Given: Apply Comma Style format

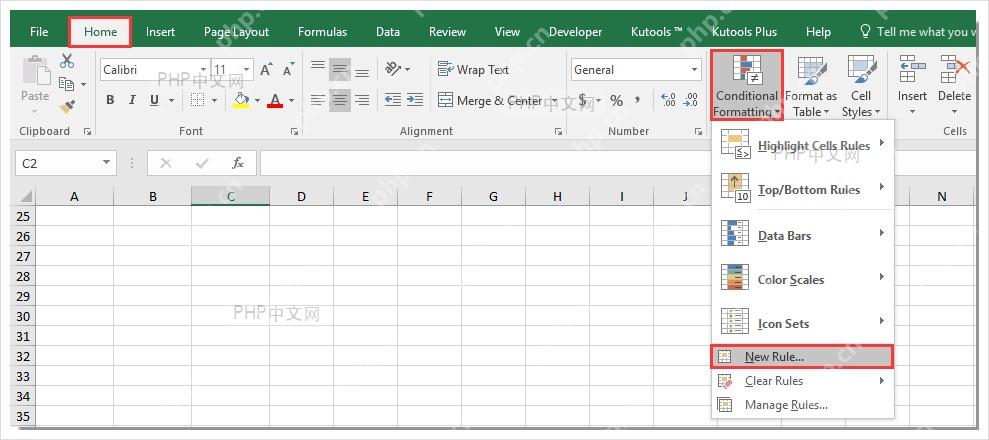Looking at the screenshot, I should [638, 100].
